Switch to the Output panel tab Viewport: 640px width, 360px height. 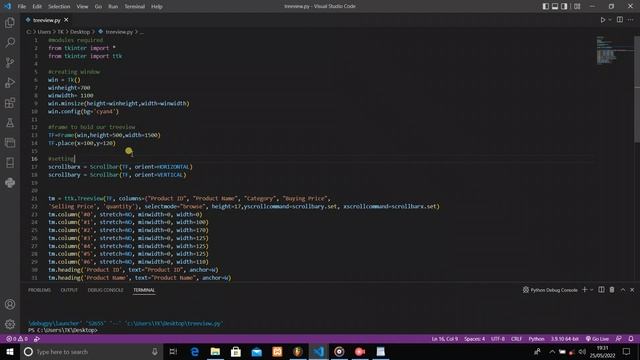[69, 290]
